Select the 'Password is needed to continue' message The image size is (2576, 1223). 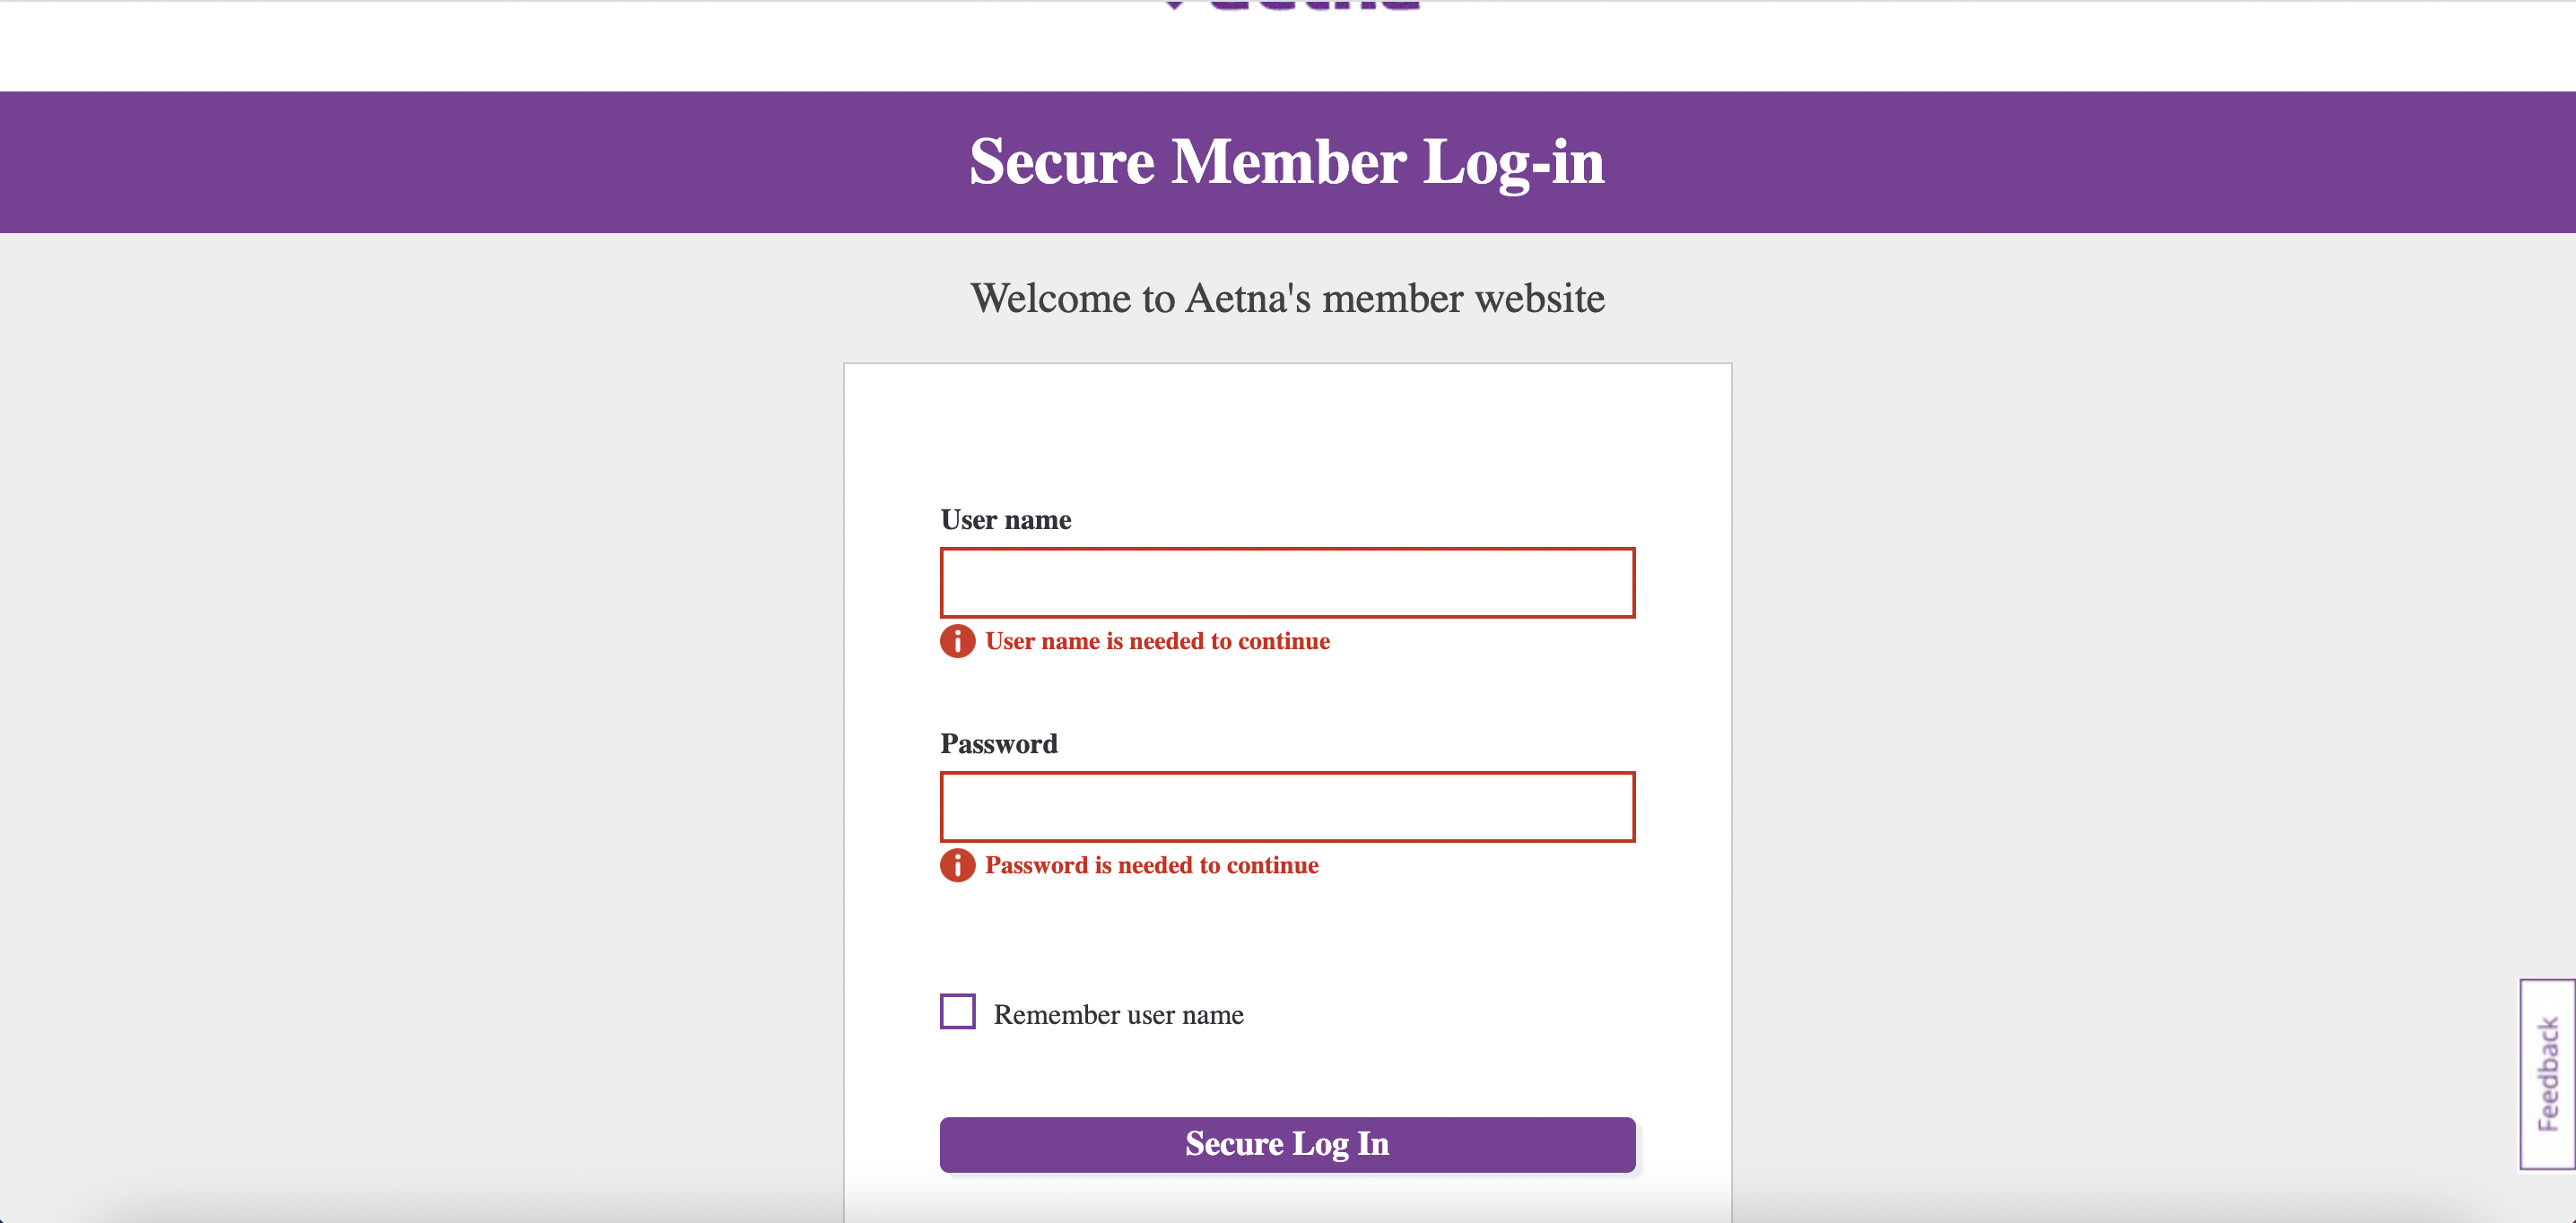1151,865
